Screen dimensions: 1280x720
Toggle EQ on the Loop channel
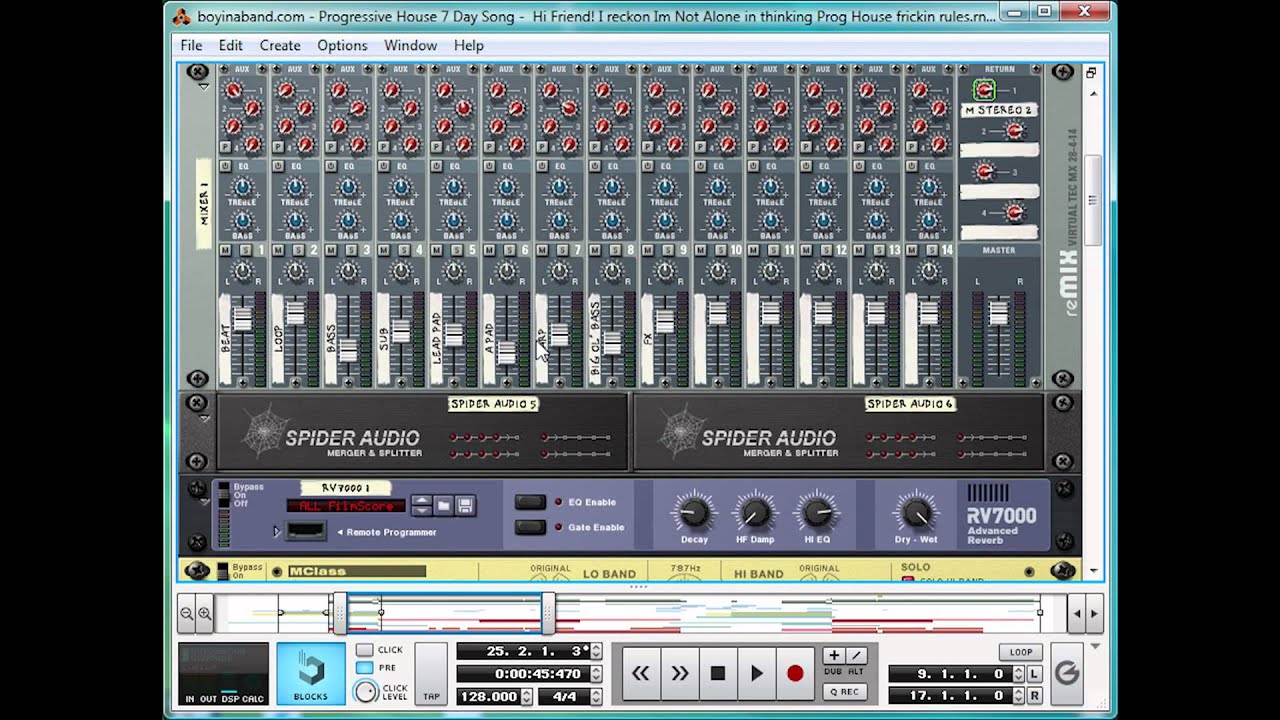coord(278,166)
